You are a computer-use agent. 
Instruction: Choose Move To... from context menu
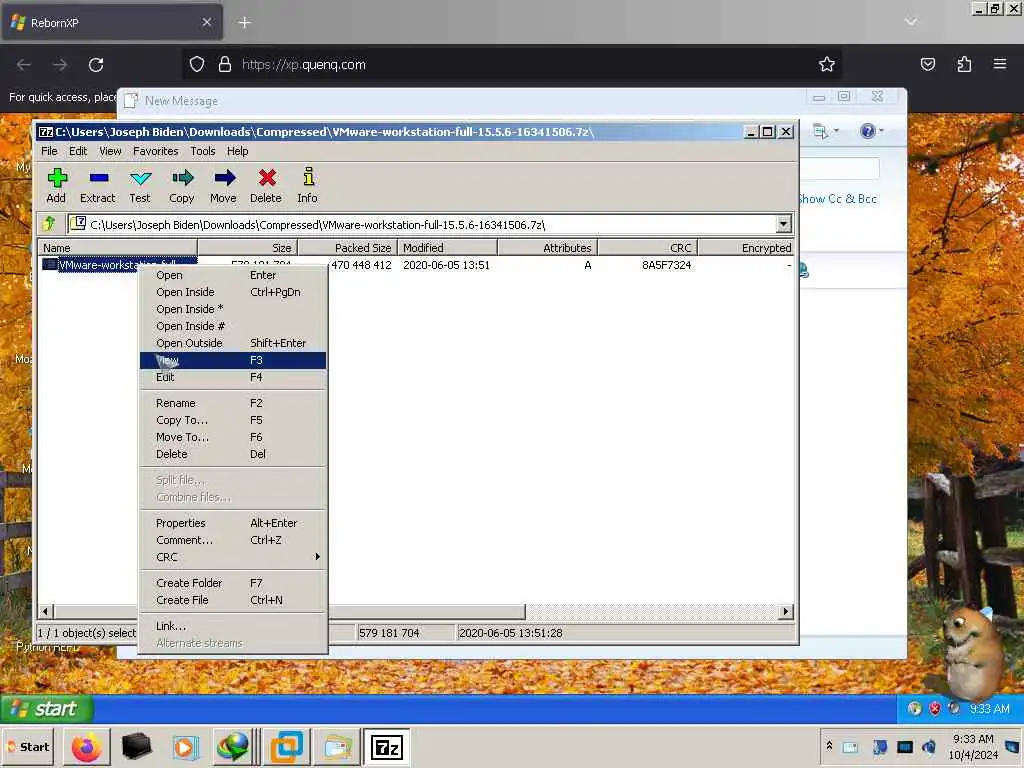point(232,437)
